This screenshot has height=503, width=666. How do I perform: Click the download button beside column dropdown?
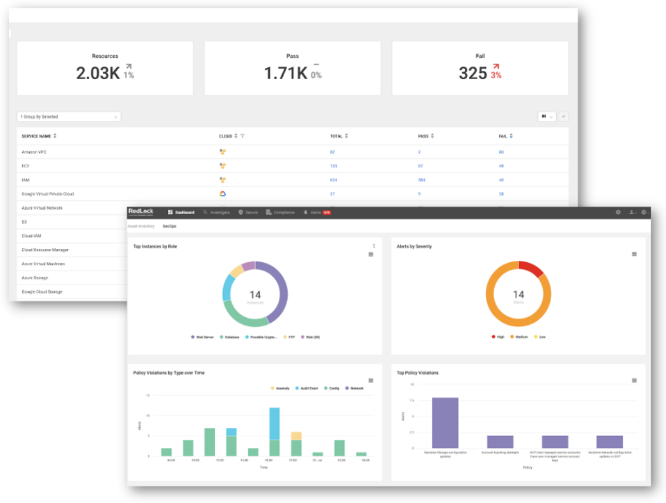563,116
